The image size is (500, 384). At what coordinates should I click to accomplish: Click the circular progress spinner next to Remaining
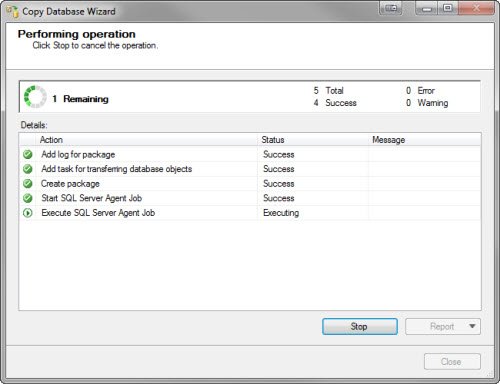point(35,97)
